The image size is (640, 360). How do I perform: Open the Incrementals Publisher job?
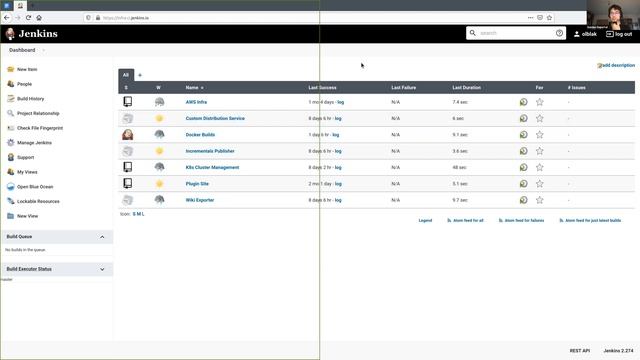210,151
